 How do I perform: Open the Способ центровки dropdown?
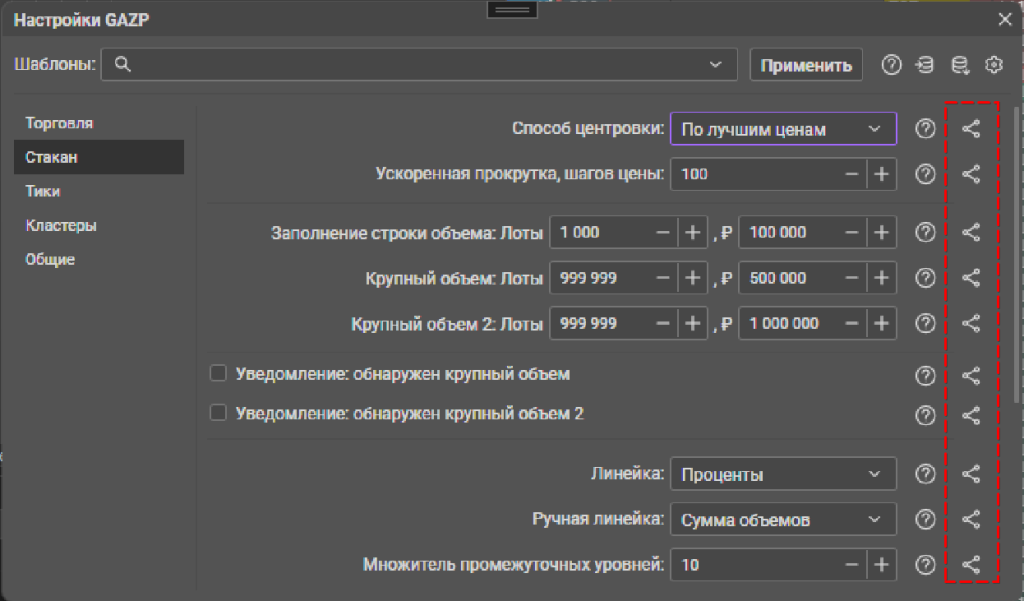point(784,129)
